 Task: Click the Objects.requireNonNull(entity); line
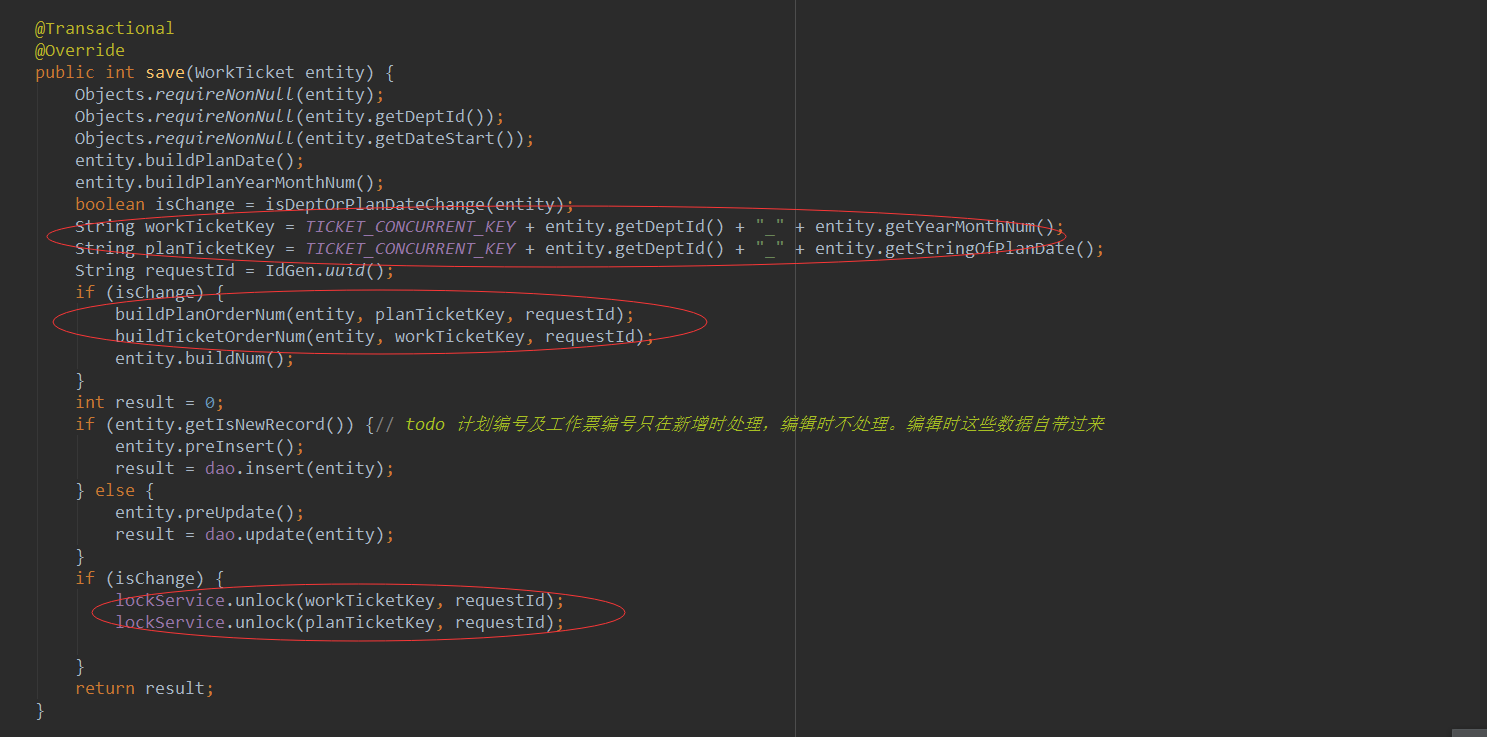230,94
